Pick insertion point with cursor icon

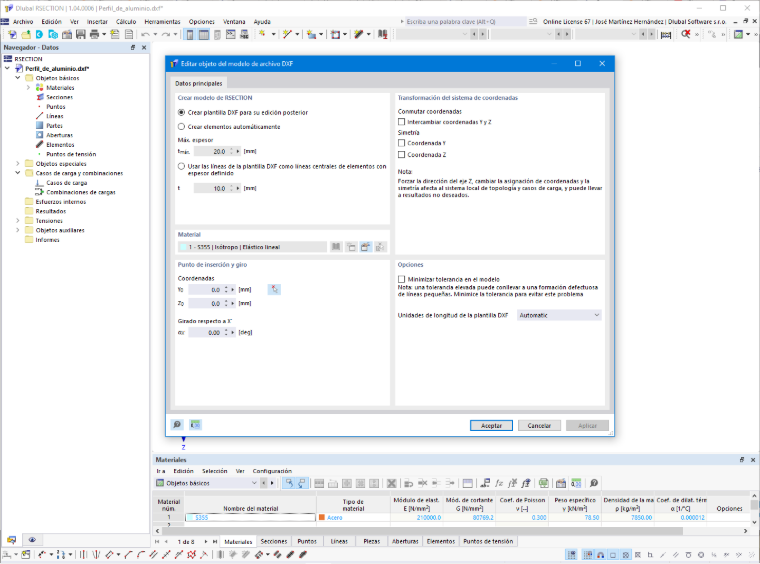click(x=274, y=289)
